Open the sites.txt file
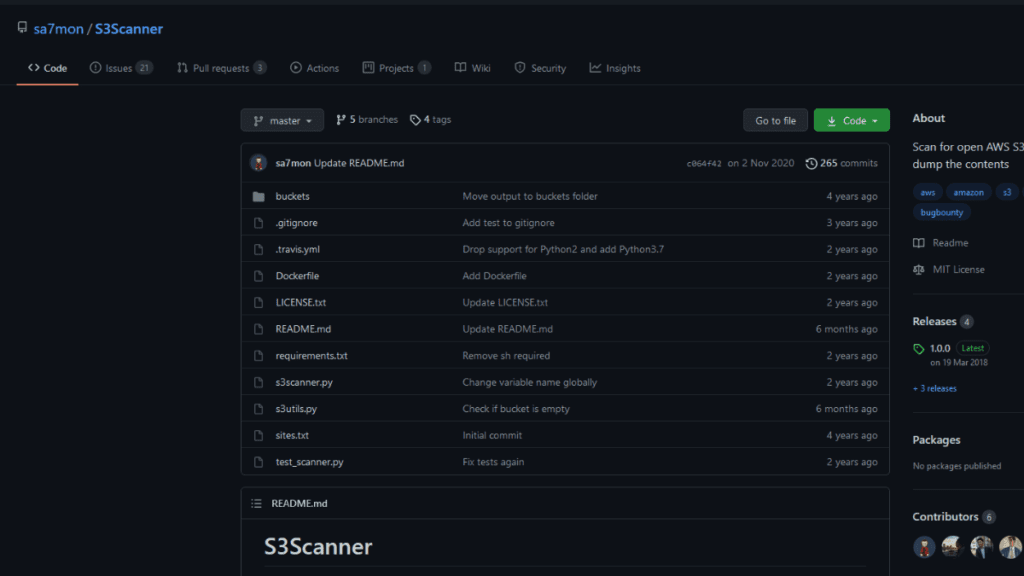 click(292, 436)
